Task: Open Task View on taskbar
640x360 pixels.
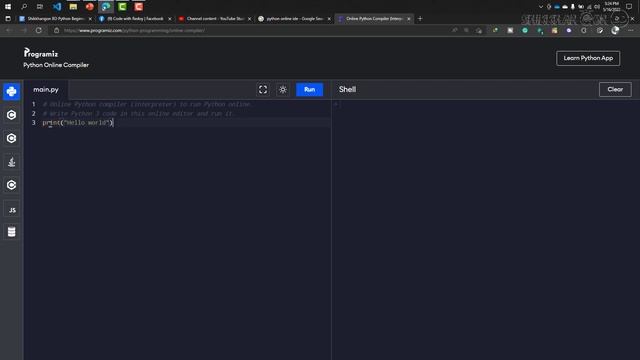Action: tap(40, 7)
